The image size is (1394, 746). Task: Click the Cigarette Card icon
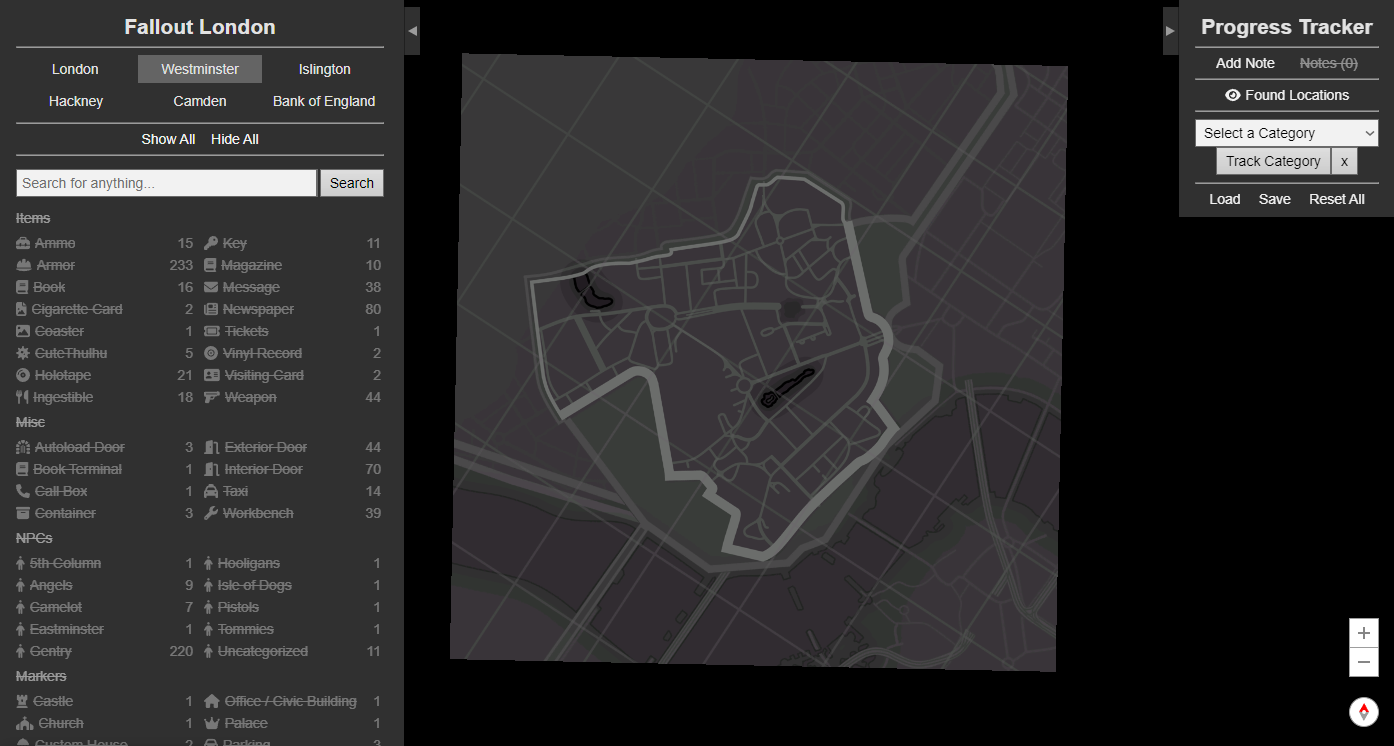[22, 309]
